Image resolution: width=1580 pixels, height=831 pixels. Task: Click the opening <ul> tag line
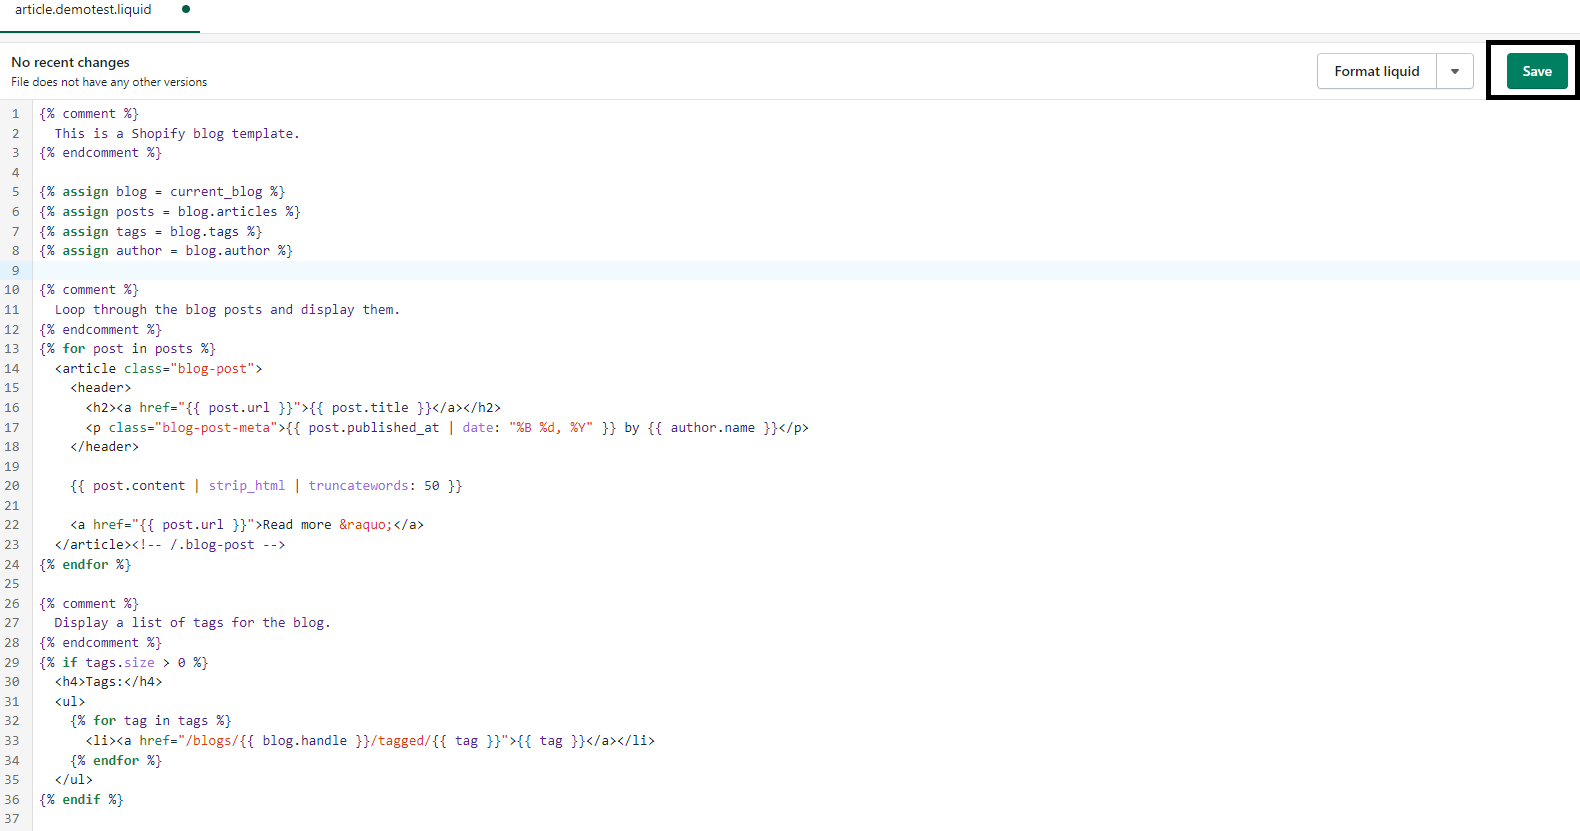(70, 702)
